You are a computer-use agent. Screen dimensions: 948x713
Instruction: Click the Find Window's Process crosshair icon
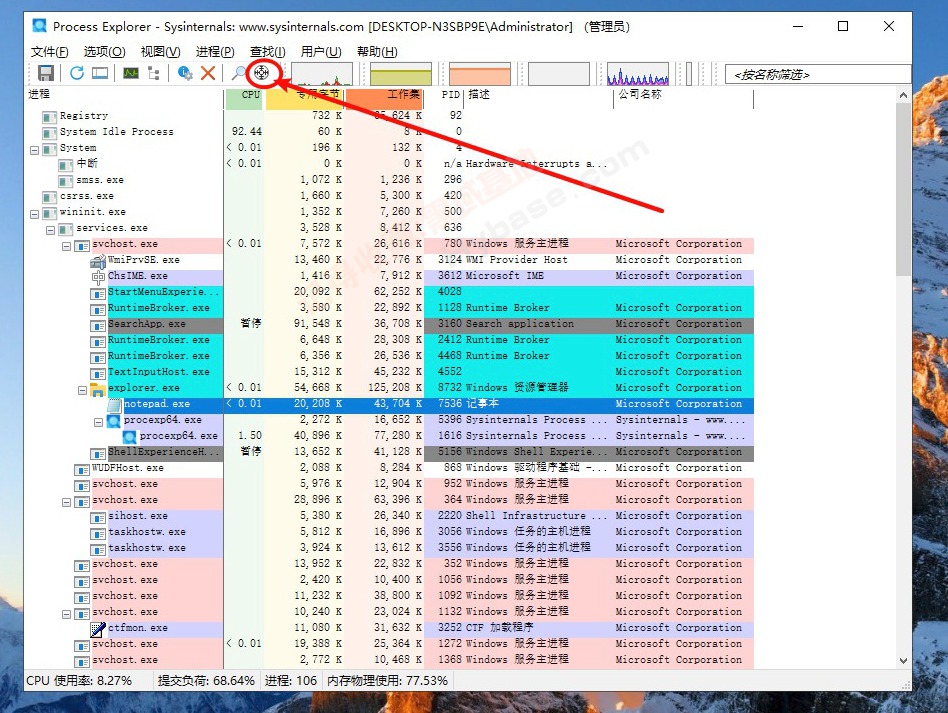[262, 72]
